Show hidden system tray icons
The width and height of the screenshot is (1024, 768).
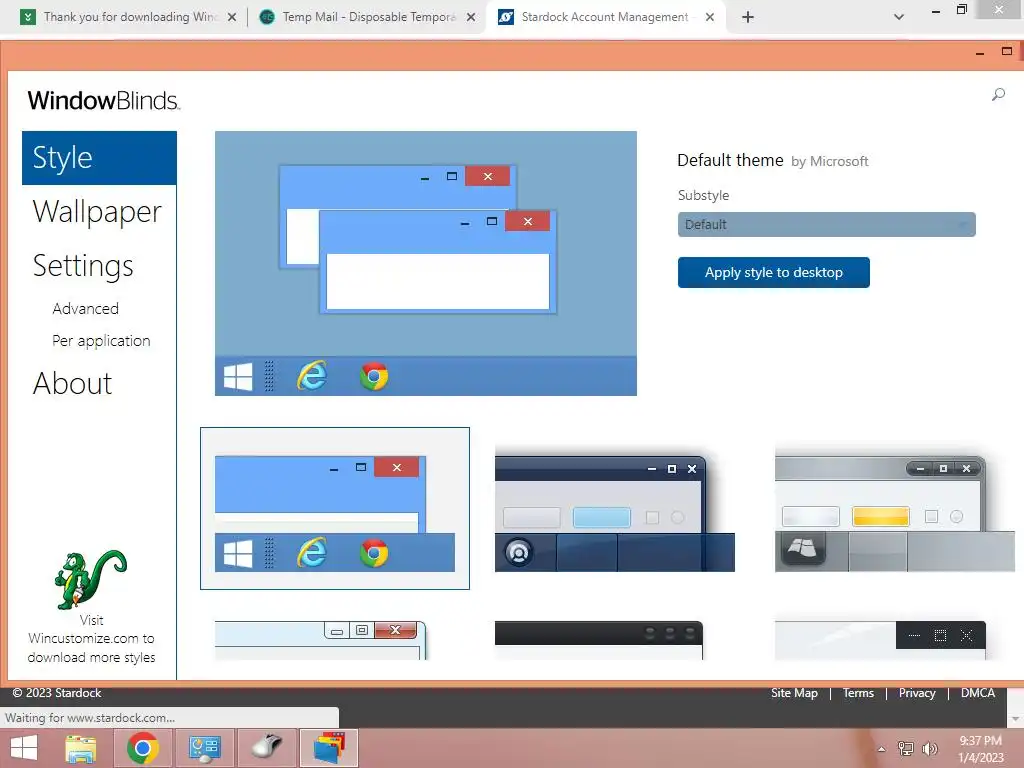(882, 749)
